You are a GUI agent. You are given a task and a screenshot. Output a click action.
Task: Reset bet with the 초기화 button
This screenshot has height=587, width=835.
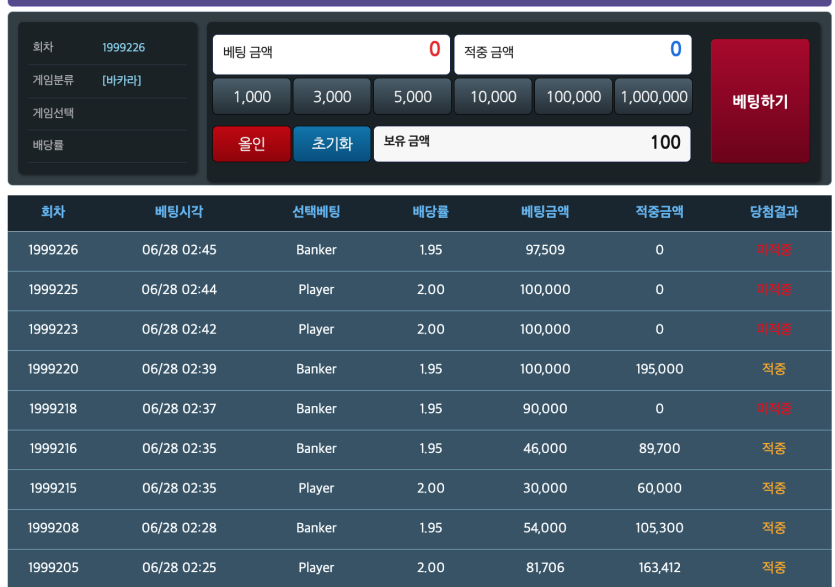coord(332,143)
